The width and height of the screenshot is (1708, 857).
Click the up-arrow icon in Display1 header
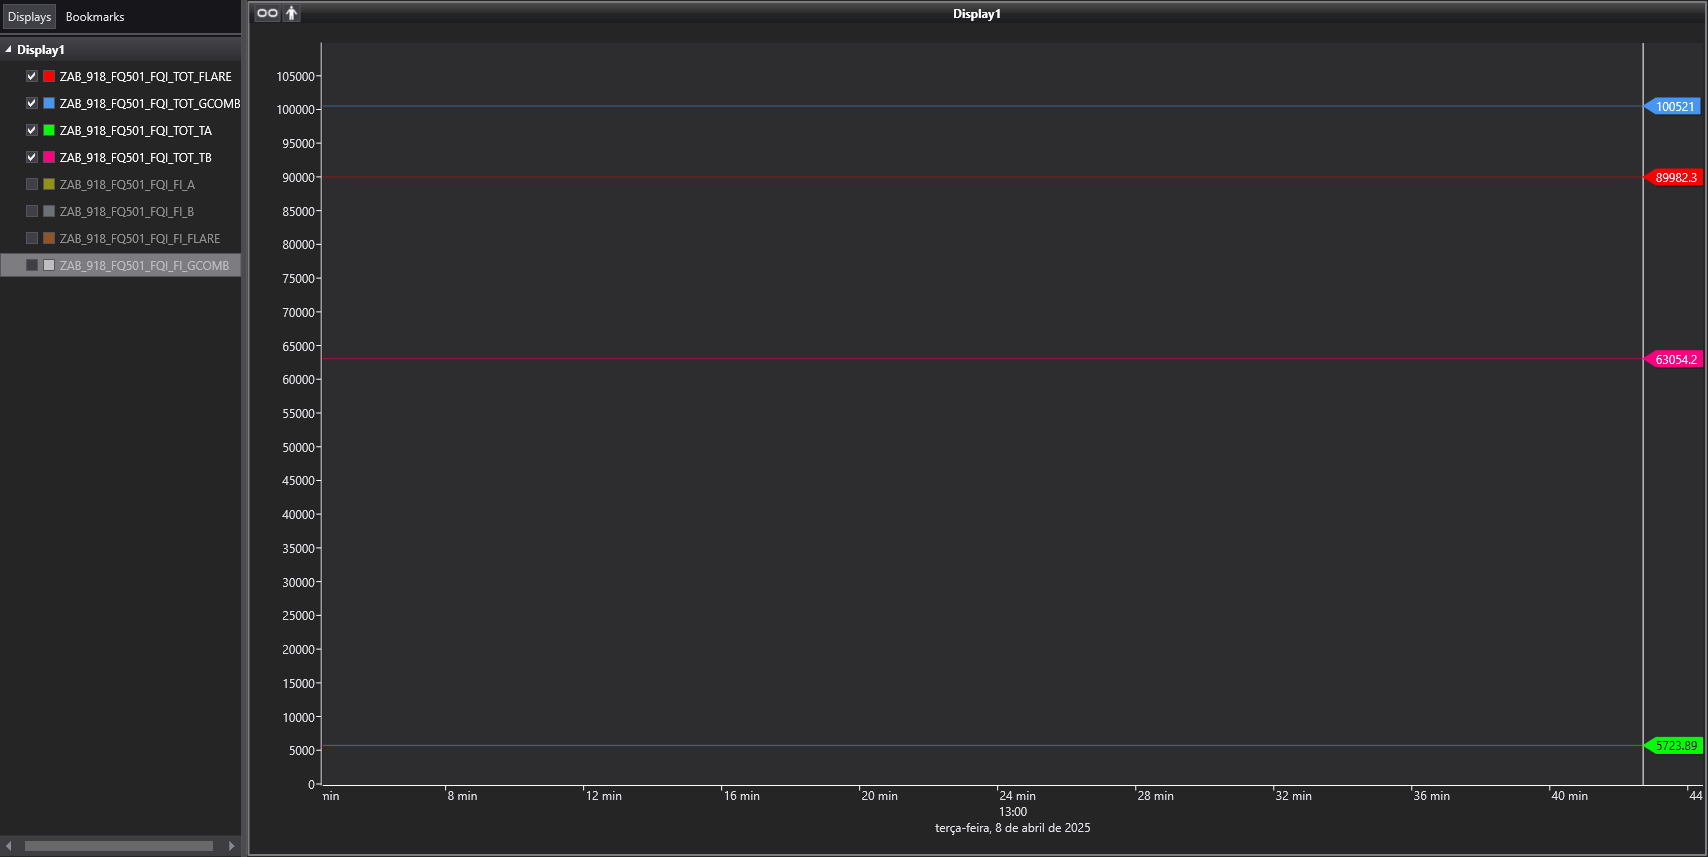[x=291, y=13]
